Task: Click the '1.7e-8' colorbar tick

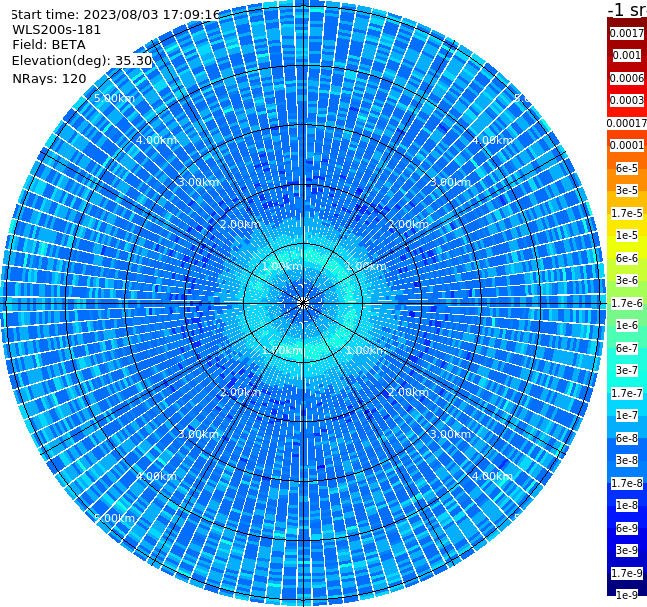Action: (627, 483)
